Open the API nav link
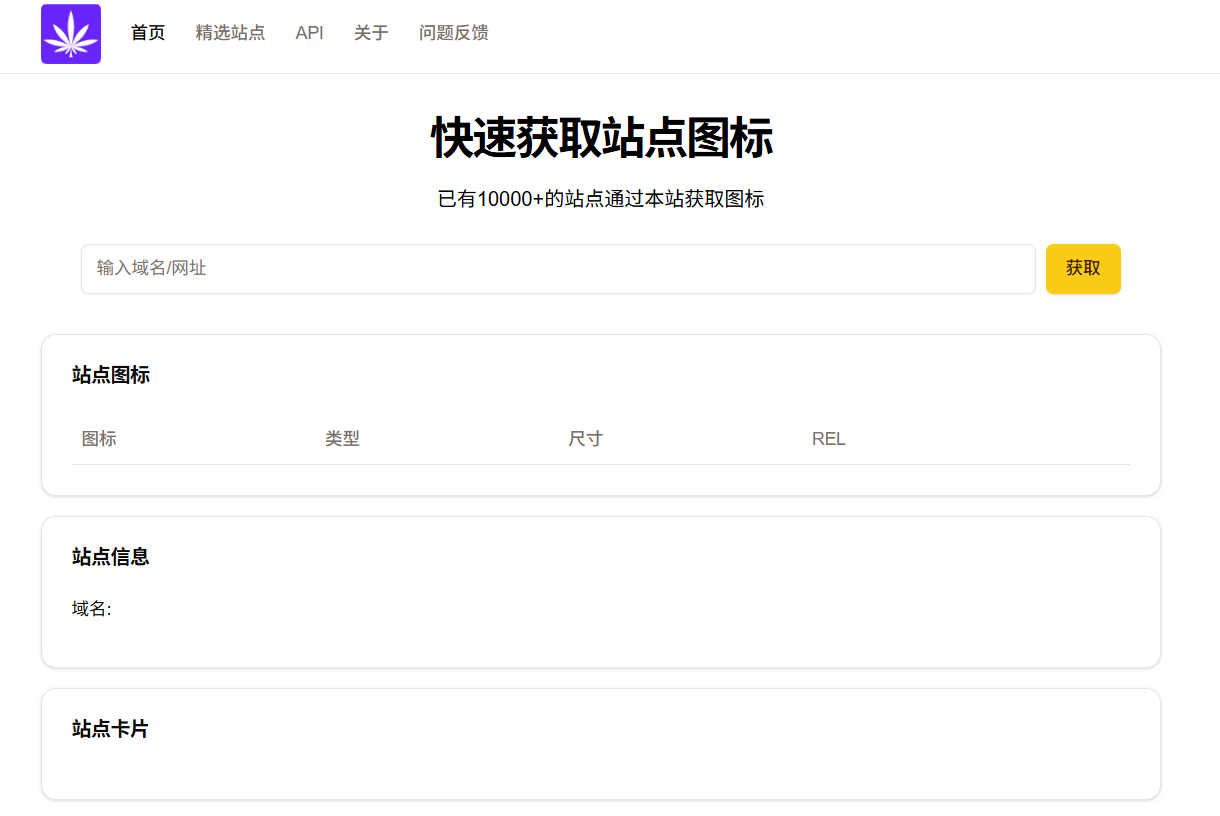This screenshot has width=1220, height=816. tap(309, 33)
